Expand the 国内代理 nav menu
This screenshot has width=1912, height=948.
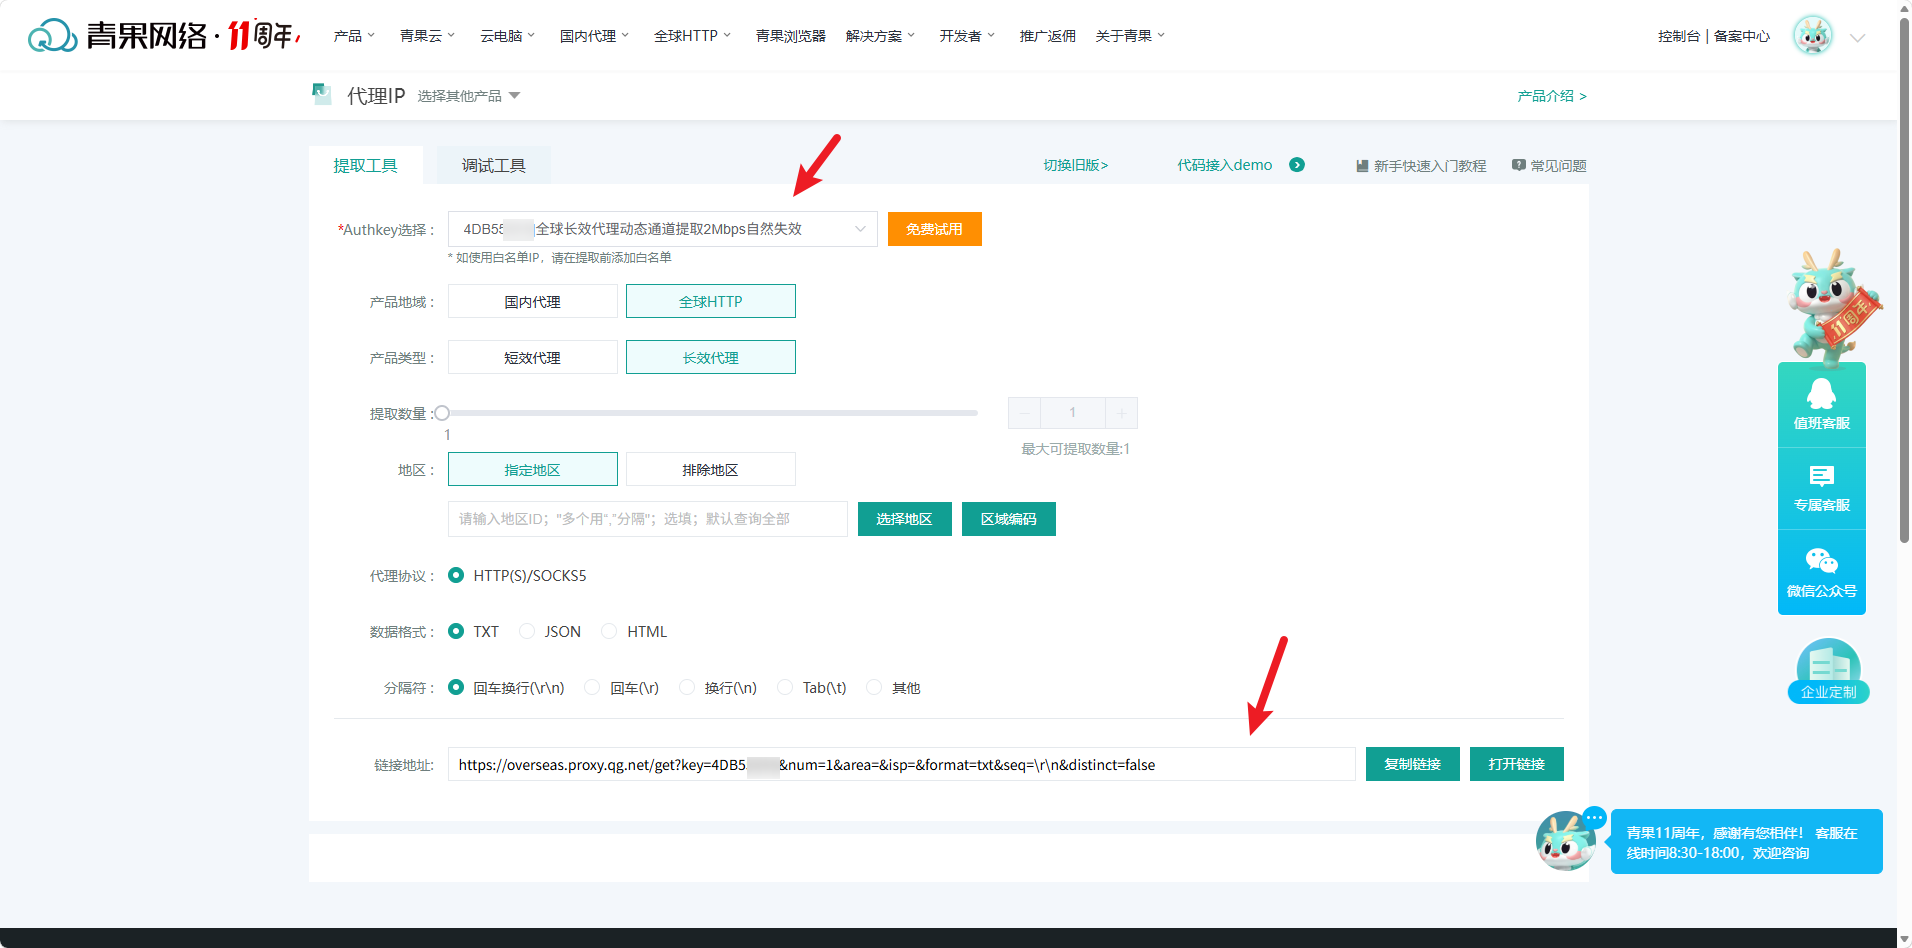(x=595, y=36)
